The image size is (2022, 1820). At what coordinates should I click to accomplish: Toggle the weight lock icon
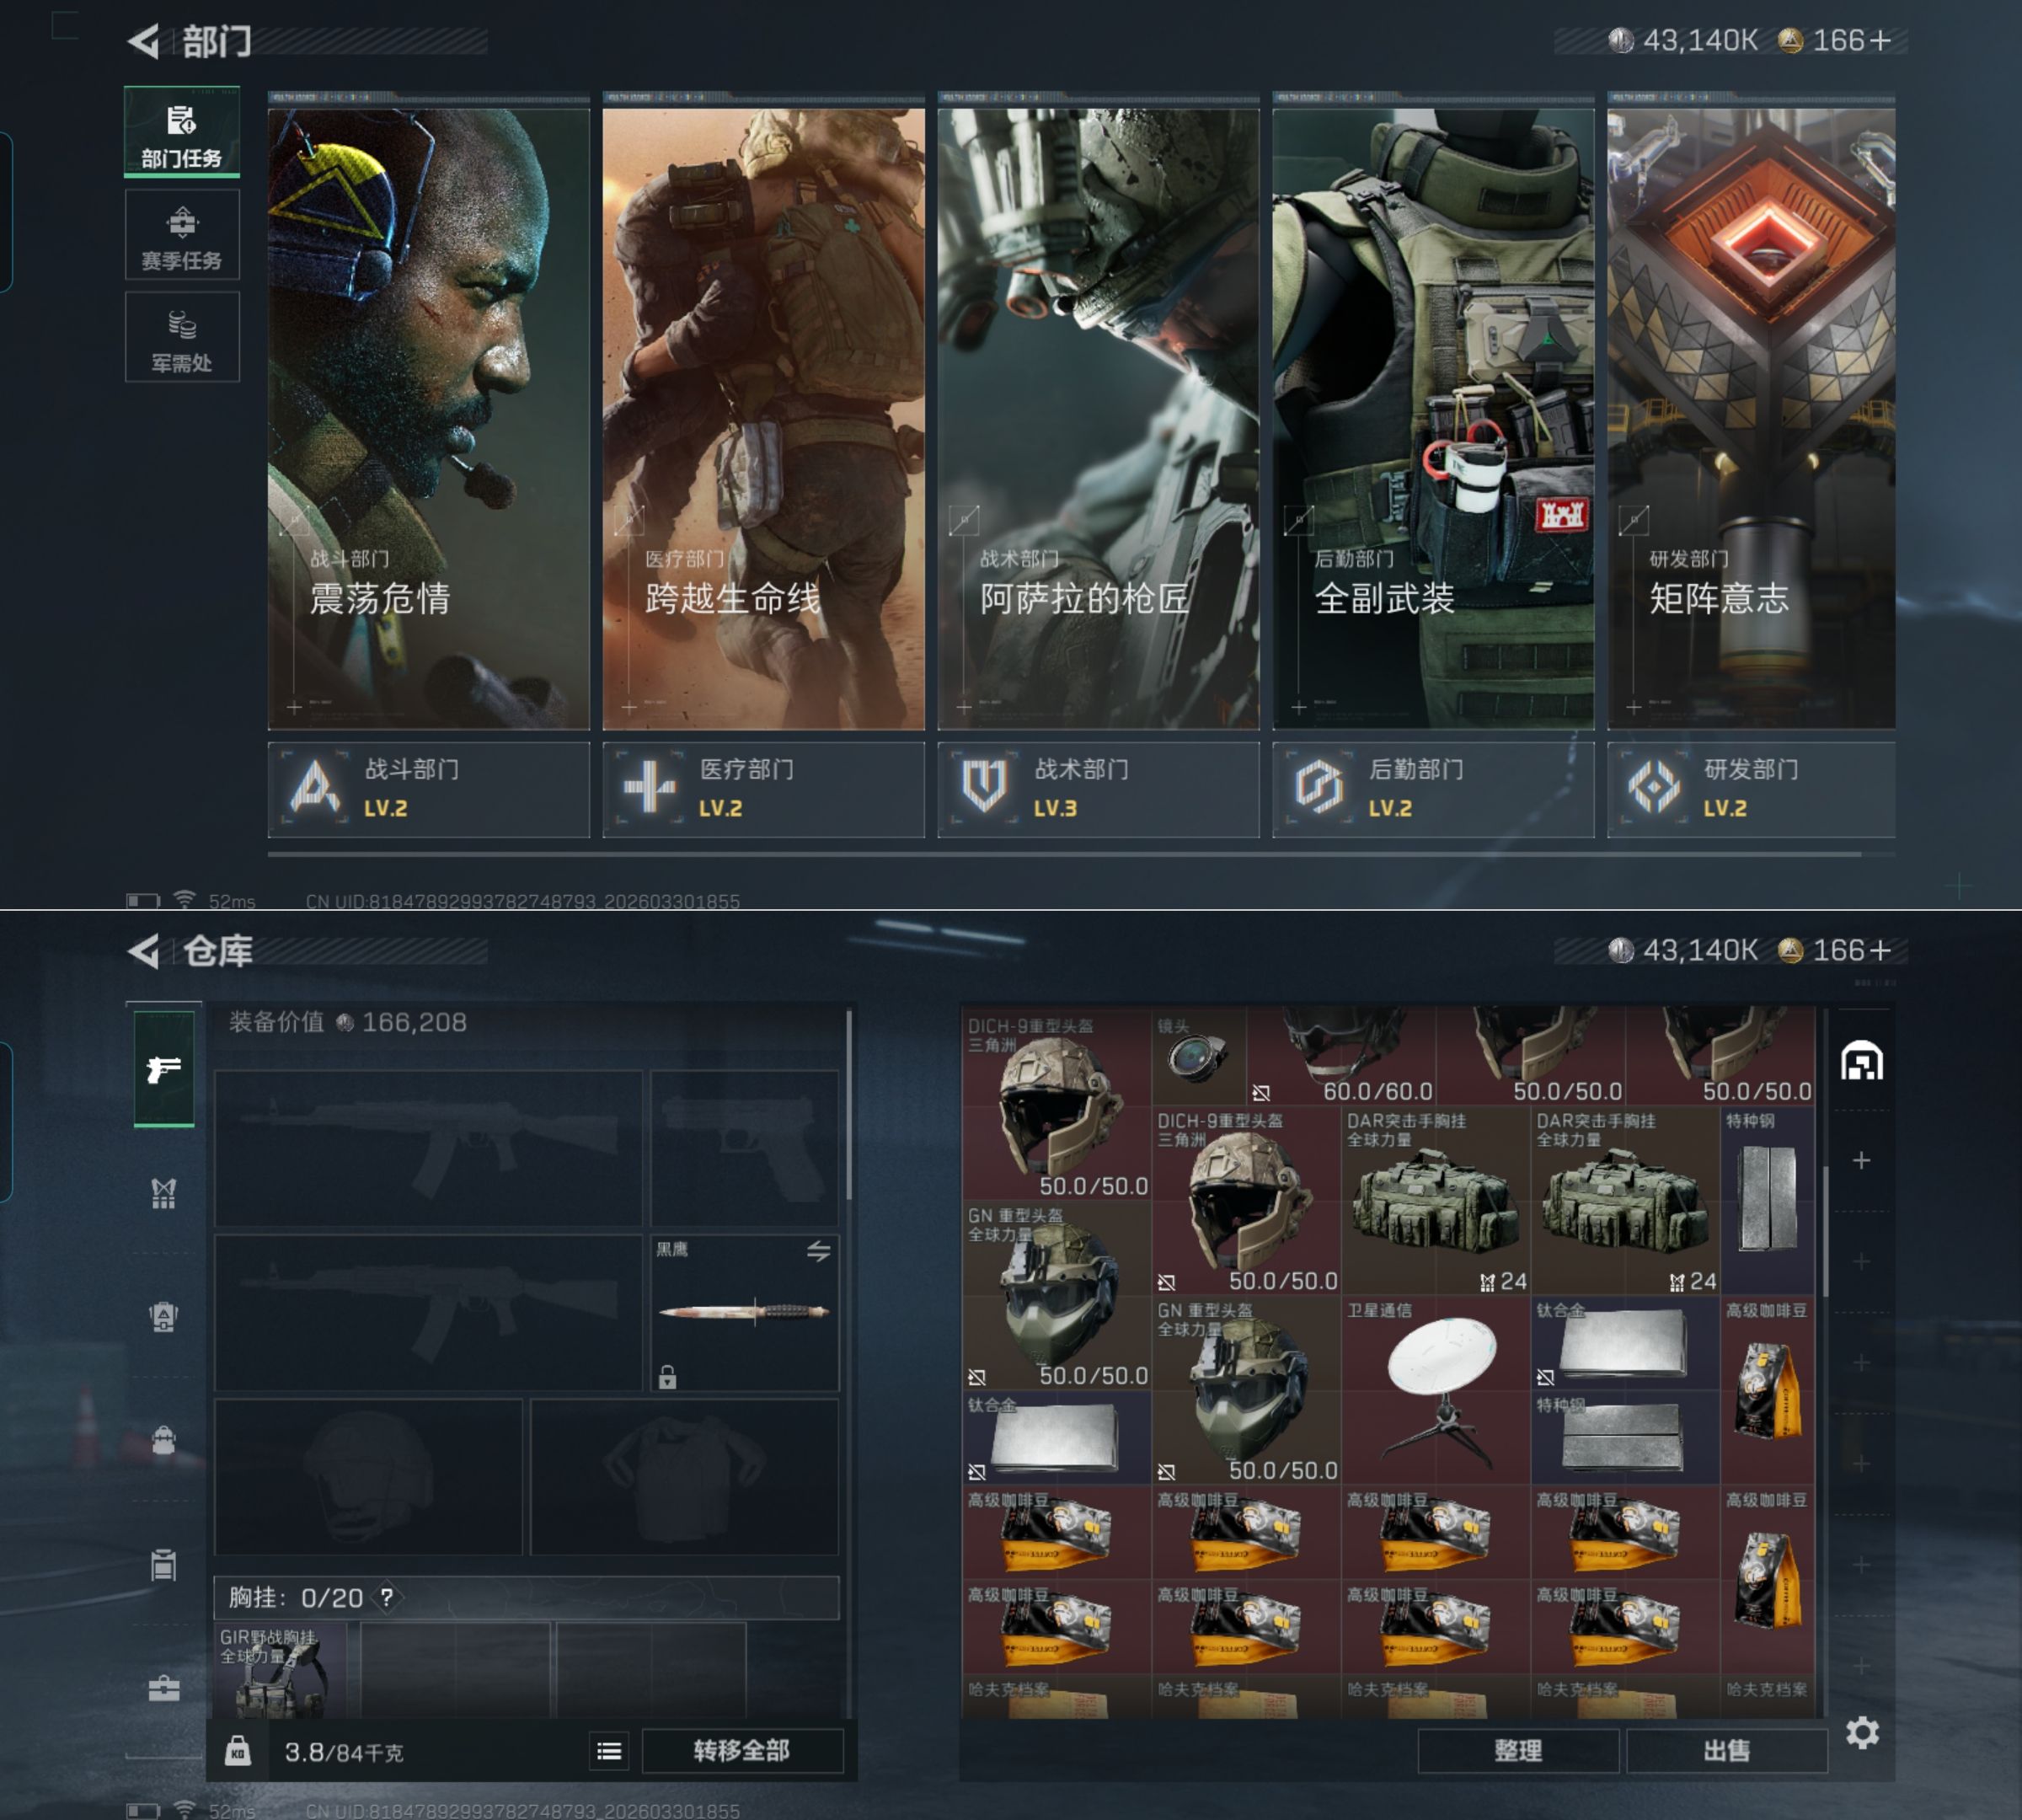238,1750
